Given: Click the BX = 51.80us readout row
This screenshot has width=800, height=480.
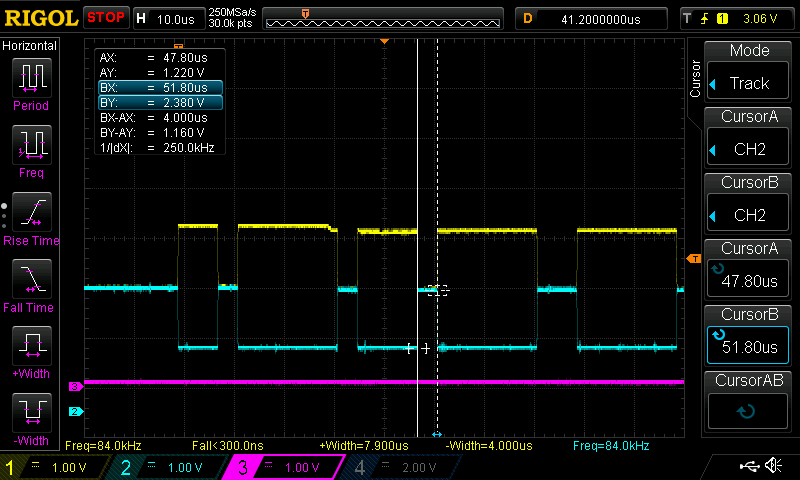Looking at the screenshot, I should click(x=161, y=88).
